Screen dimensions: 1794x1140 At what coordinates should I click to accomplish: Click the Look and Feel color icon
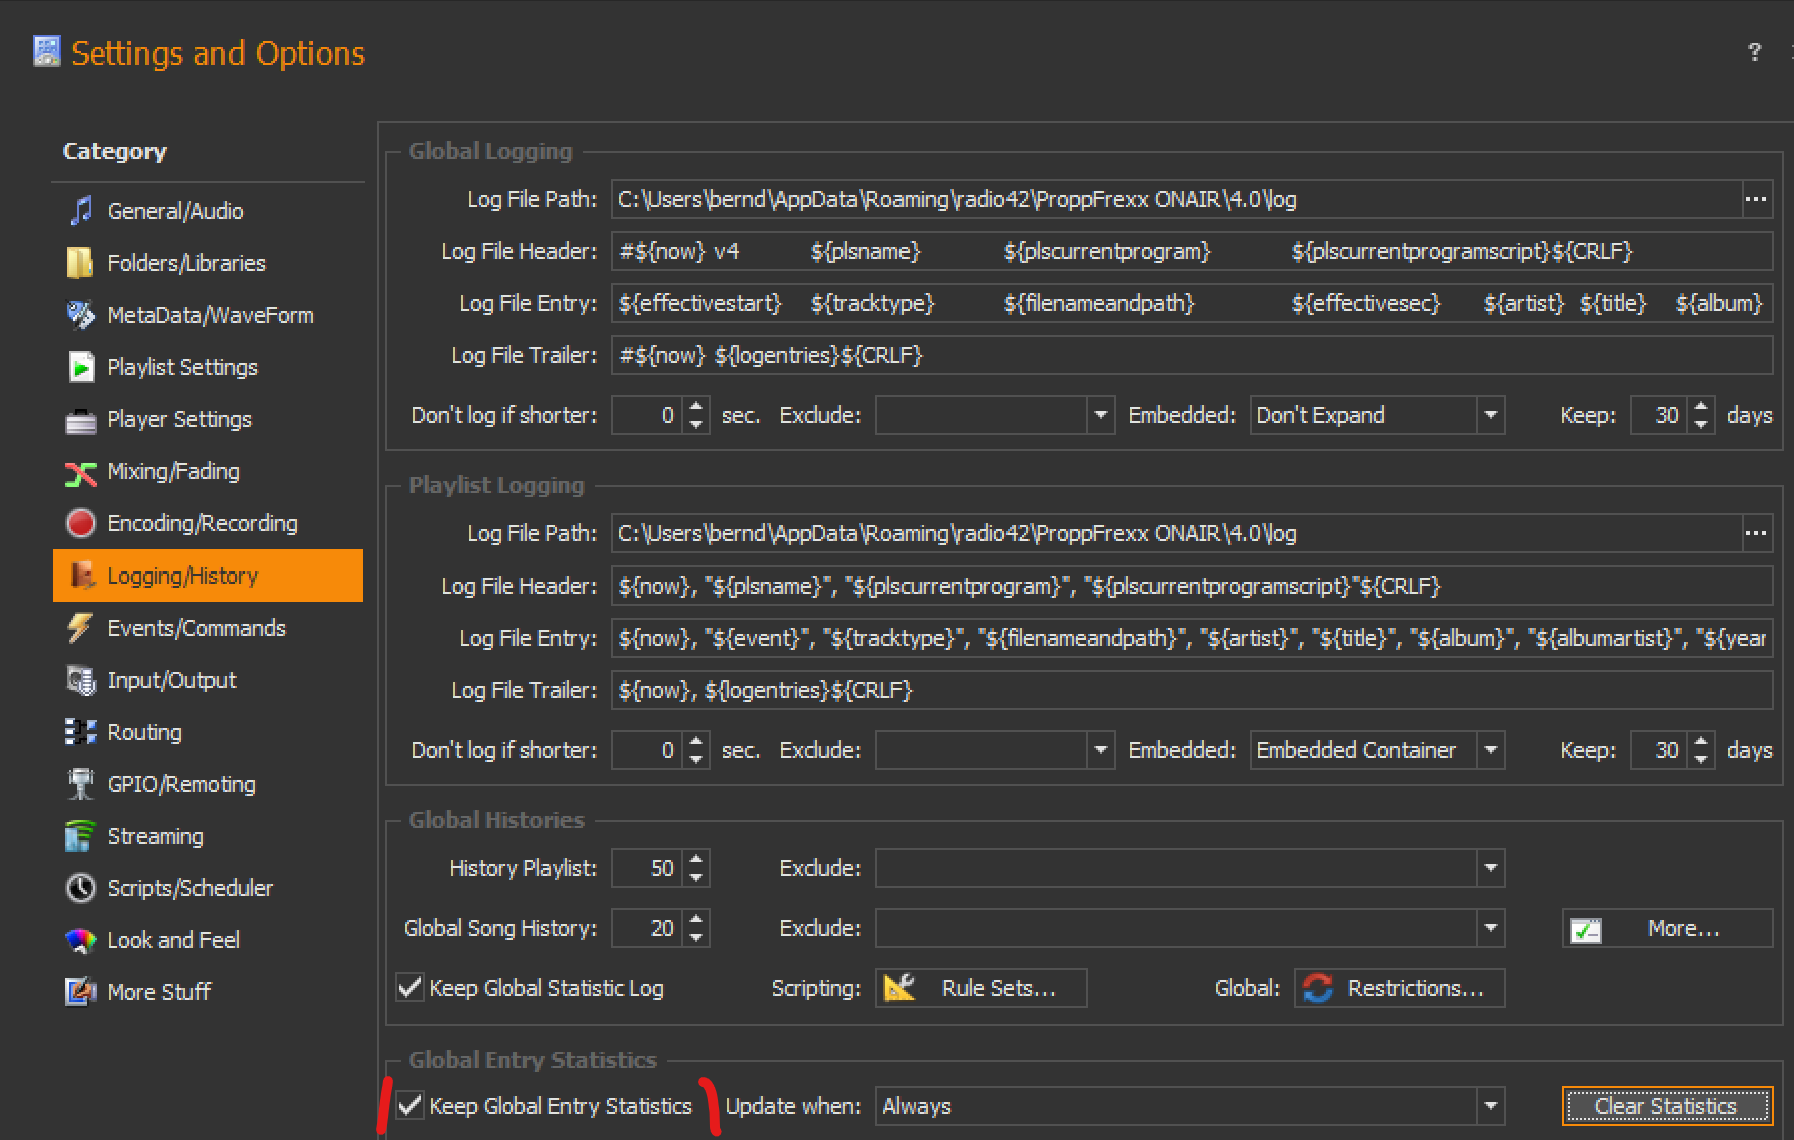pos(80,940)
